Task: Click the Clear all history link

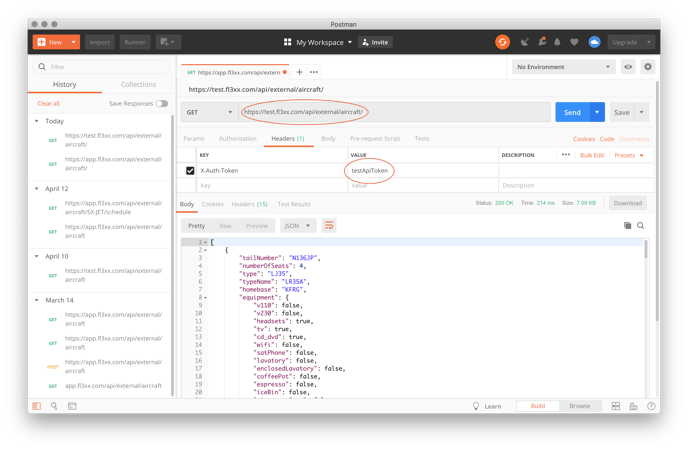Action: 48,103
